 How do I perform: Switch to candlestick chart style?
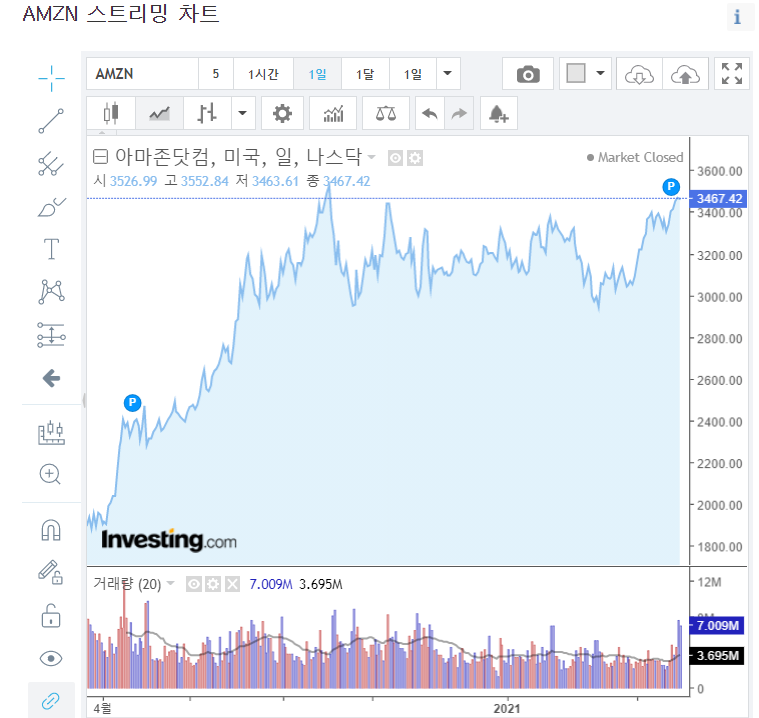[111, 113]
